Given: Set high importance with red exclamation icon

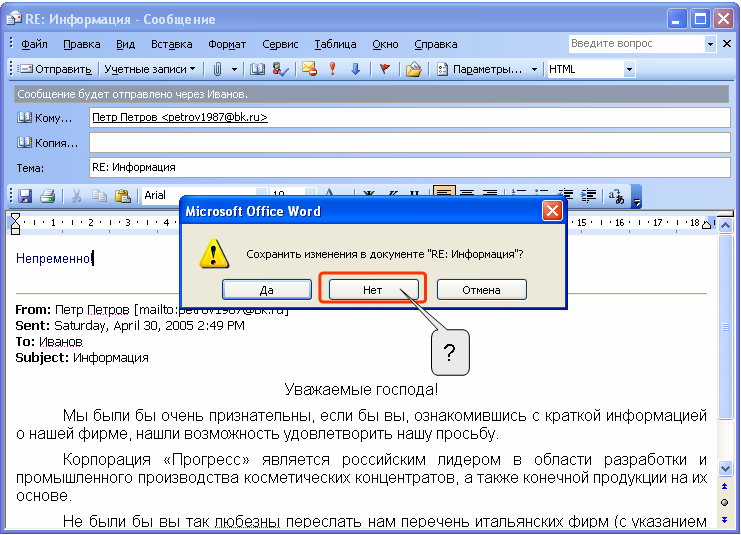Looking at the screenshot, I should coord(333,69).
